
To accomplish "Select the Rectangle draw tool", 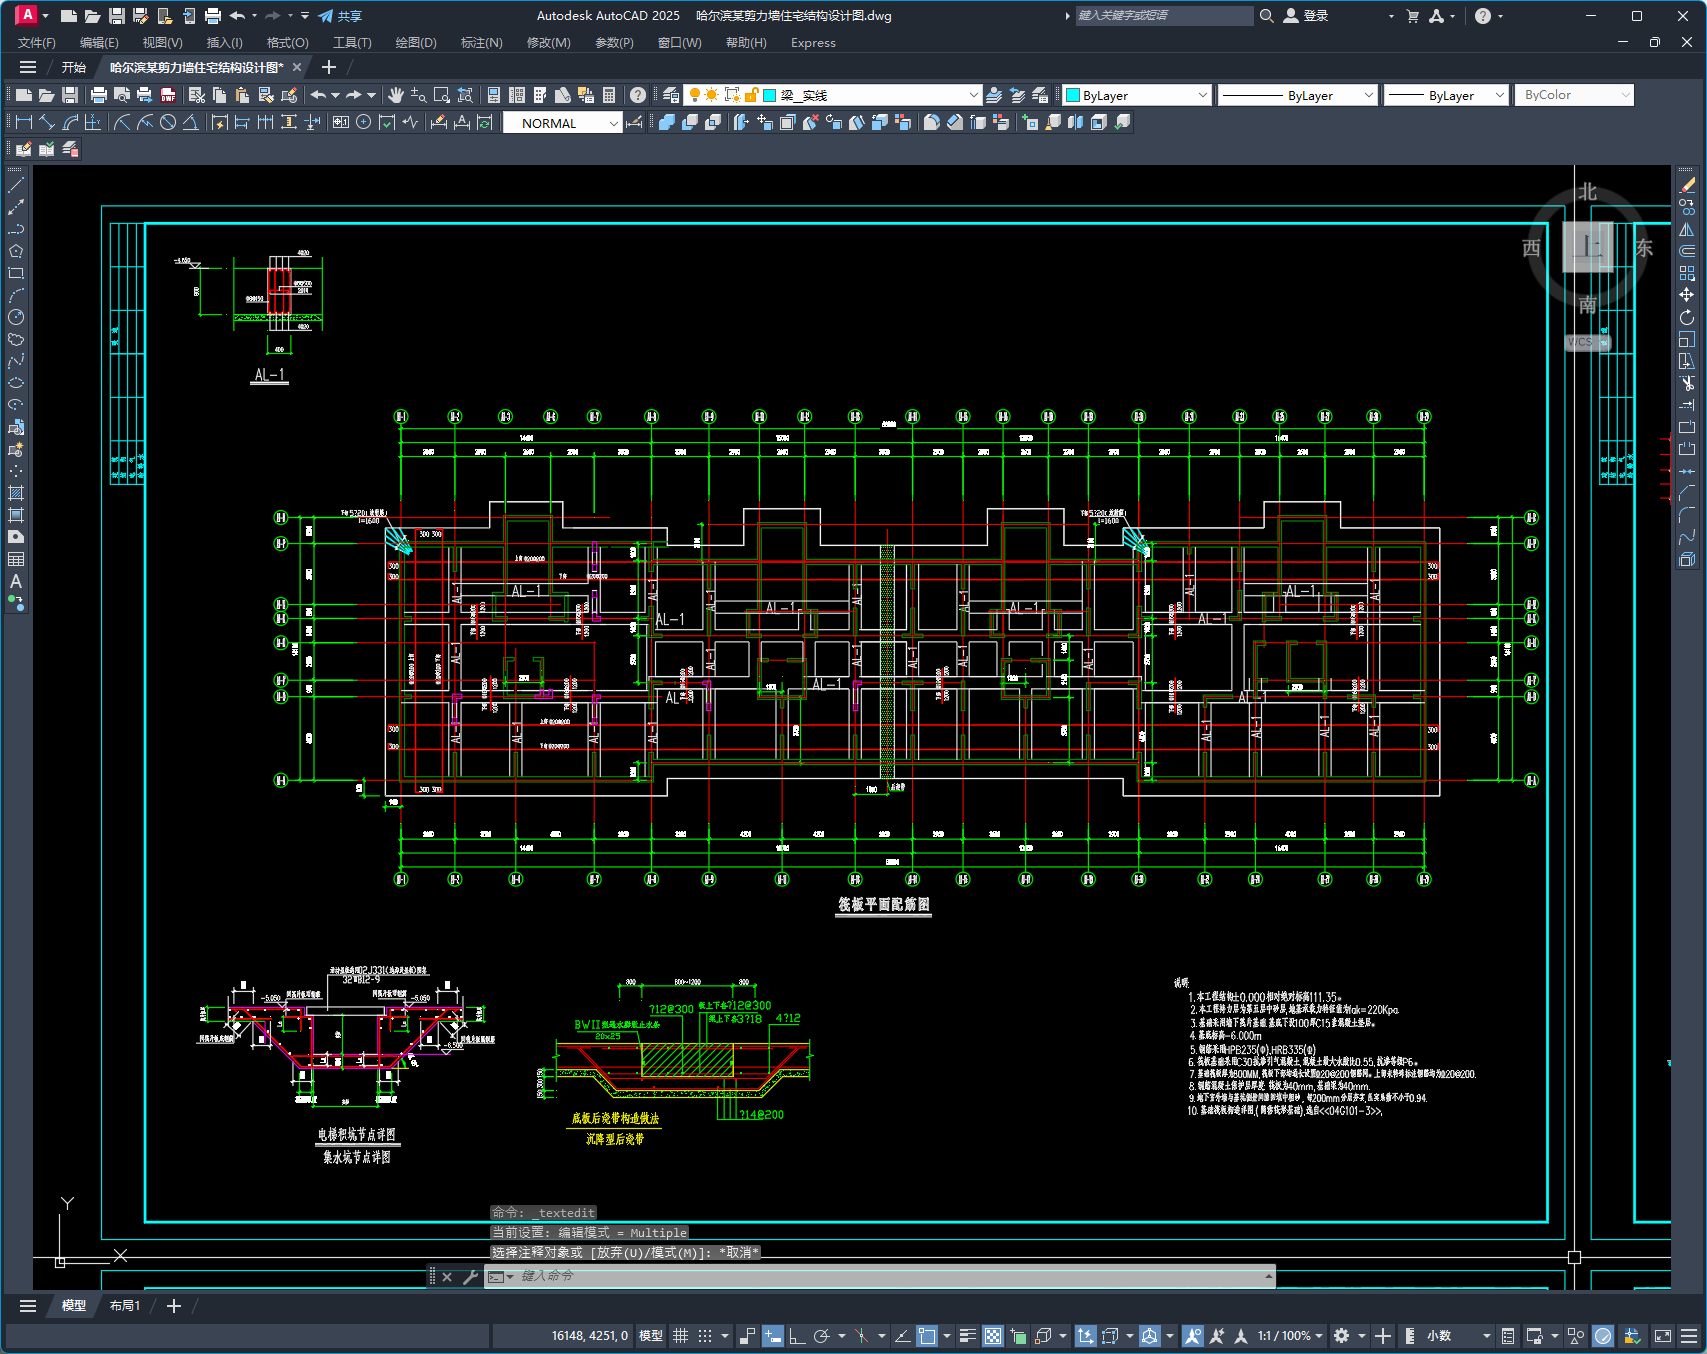I will (16, 273).
